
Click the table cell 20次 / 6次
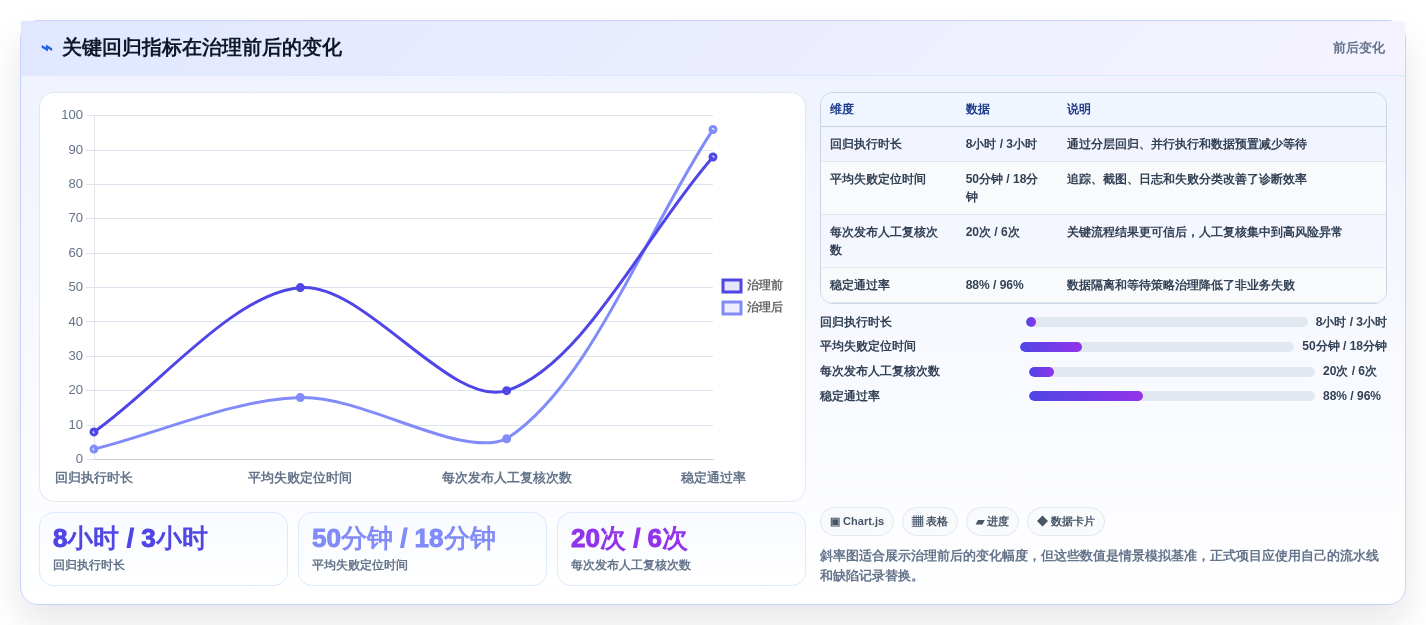[993, 232]
